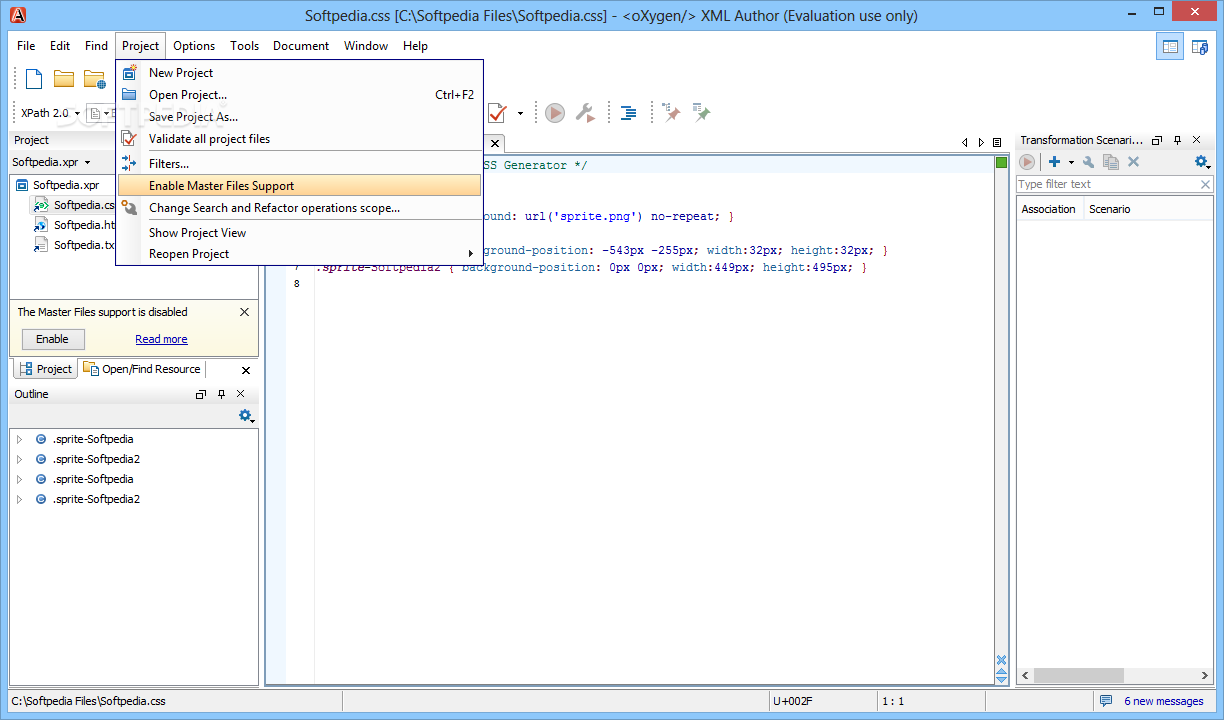This screenshot has height=720, width=1224.
Task: Open the Tools menu
Action: click(x=244, y=46)
